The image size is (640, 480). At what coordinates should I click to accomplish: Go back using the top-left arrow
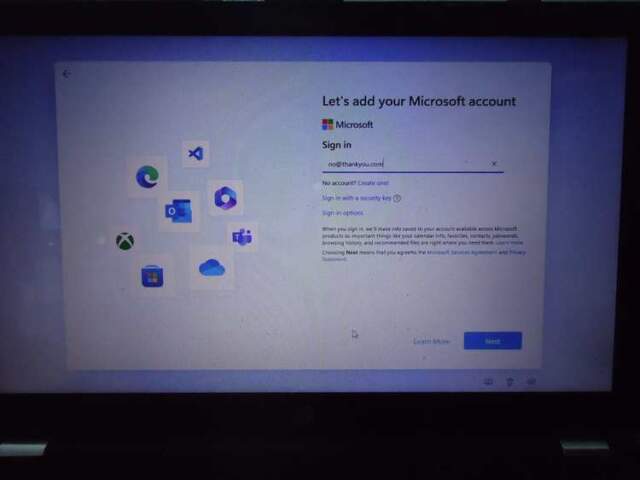67,73
